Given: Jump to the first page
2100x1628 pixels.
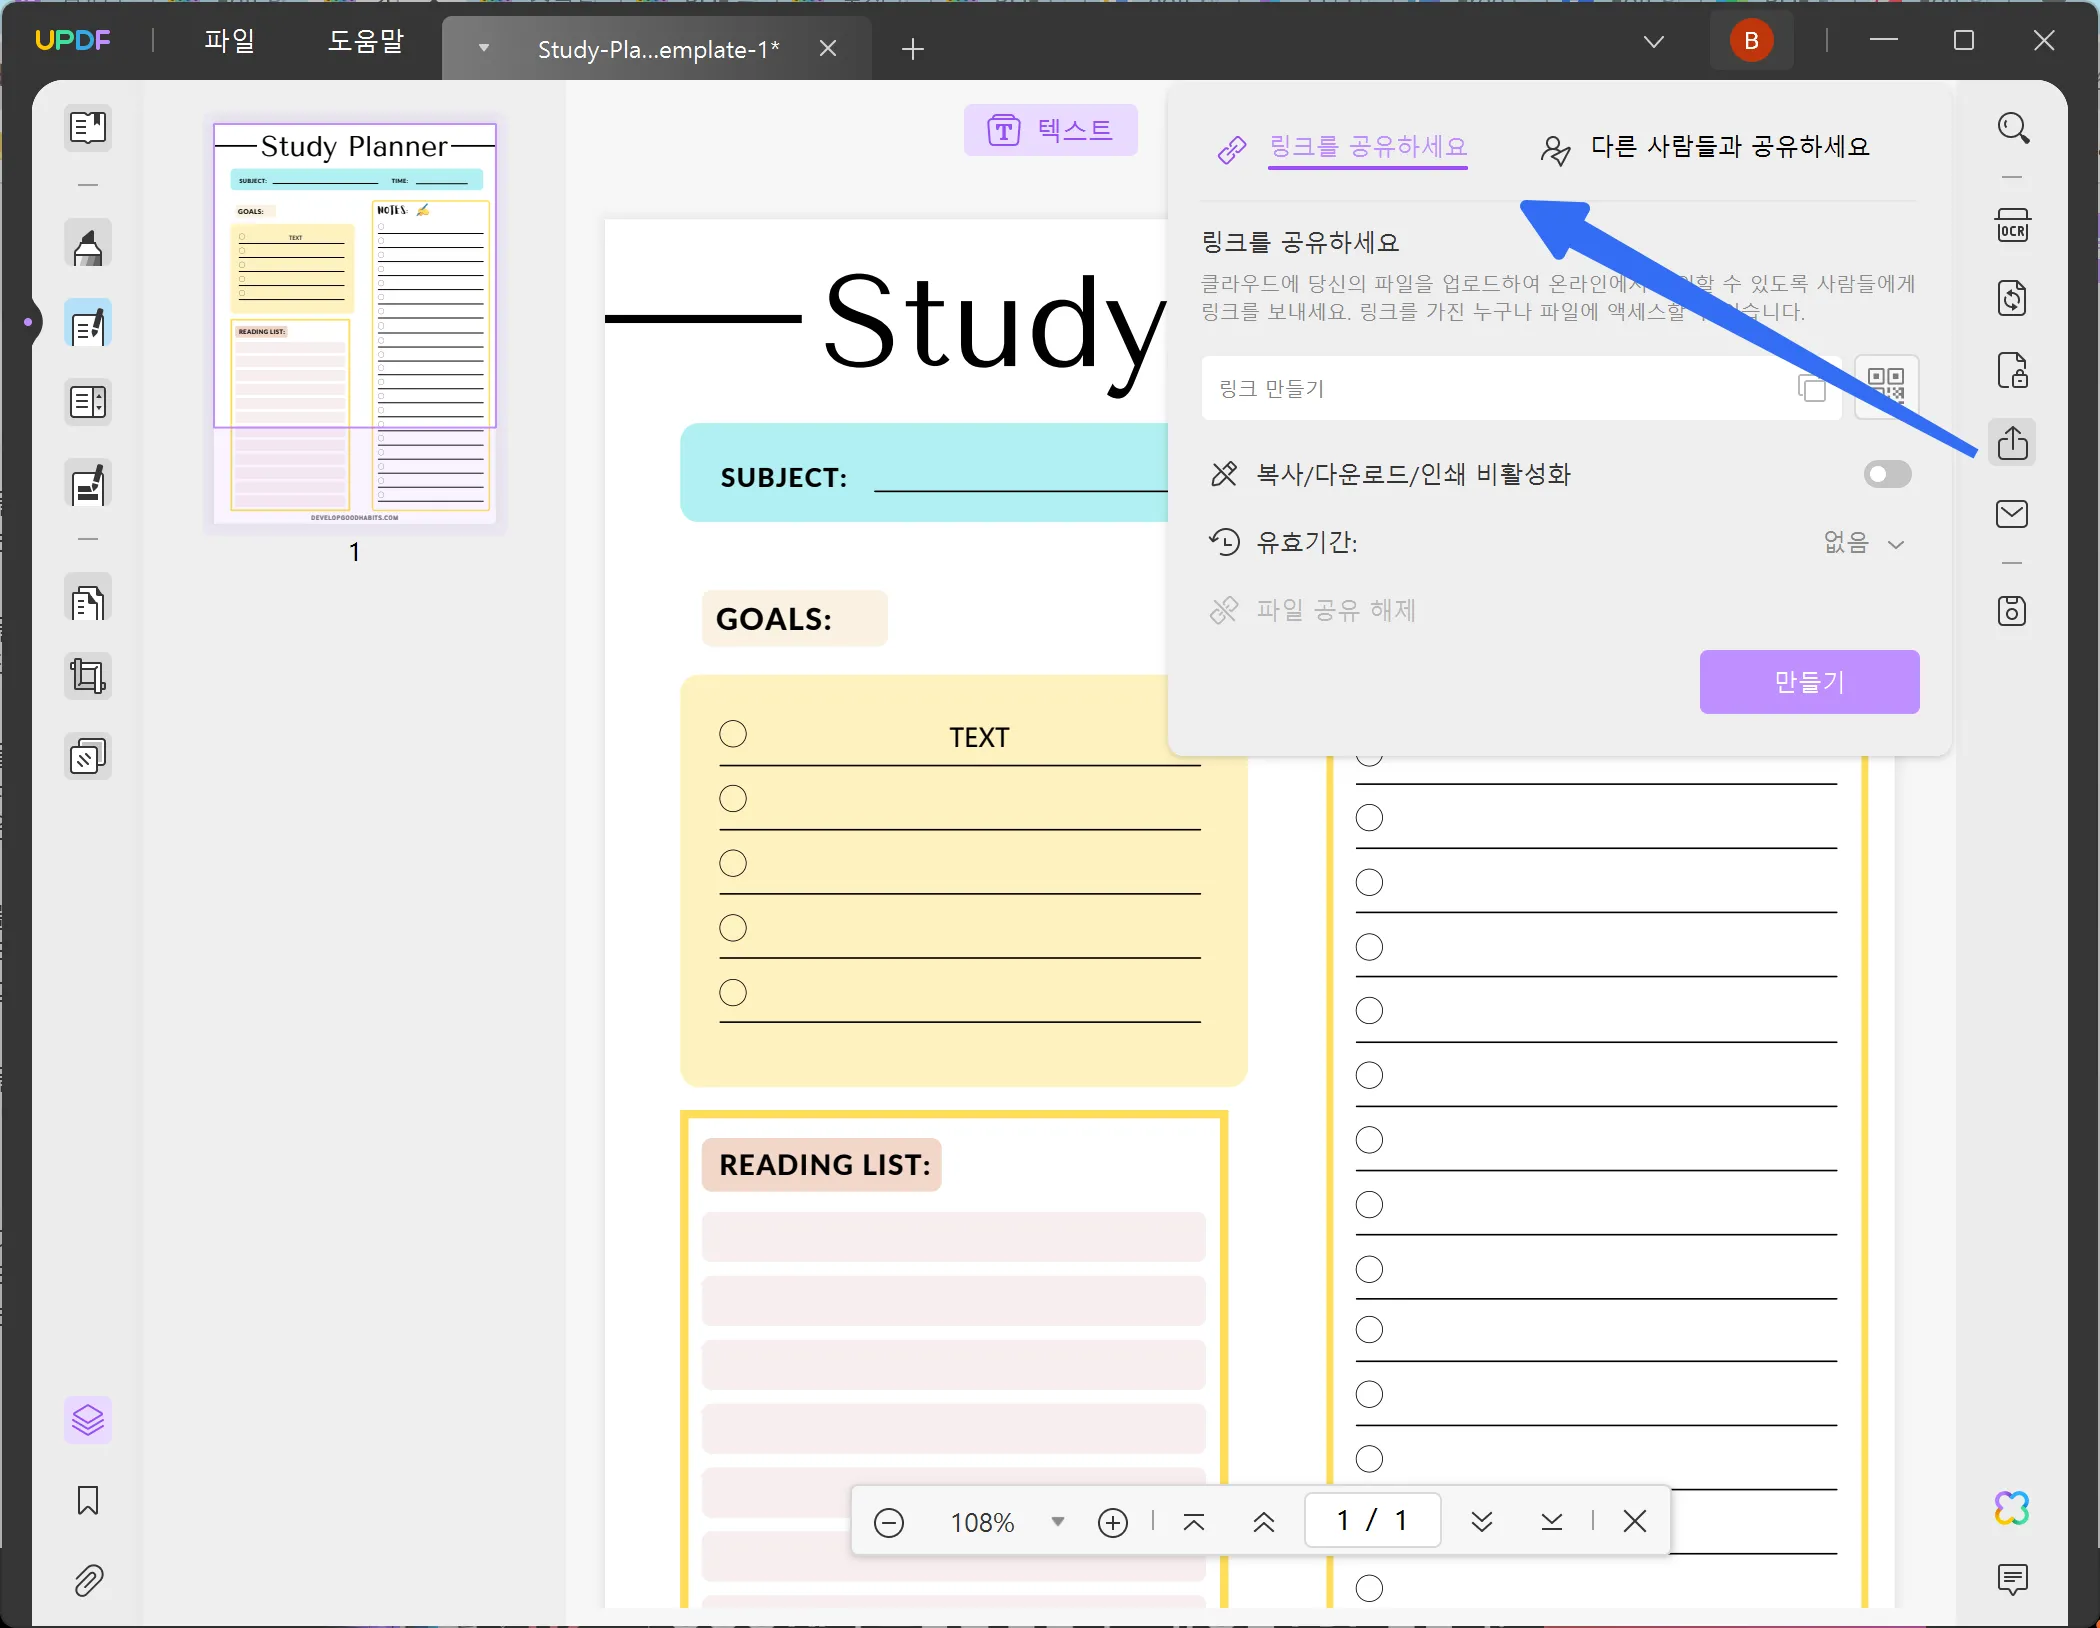Looking at the screenshot, I should click(1194, 1522).
